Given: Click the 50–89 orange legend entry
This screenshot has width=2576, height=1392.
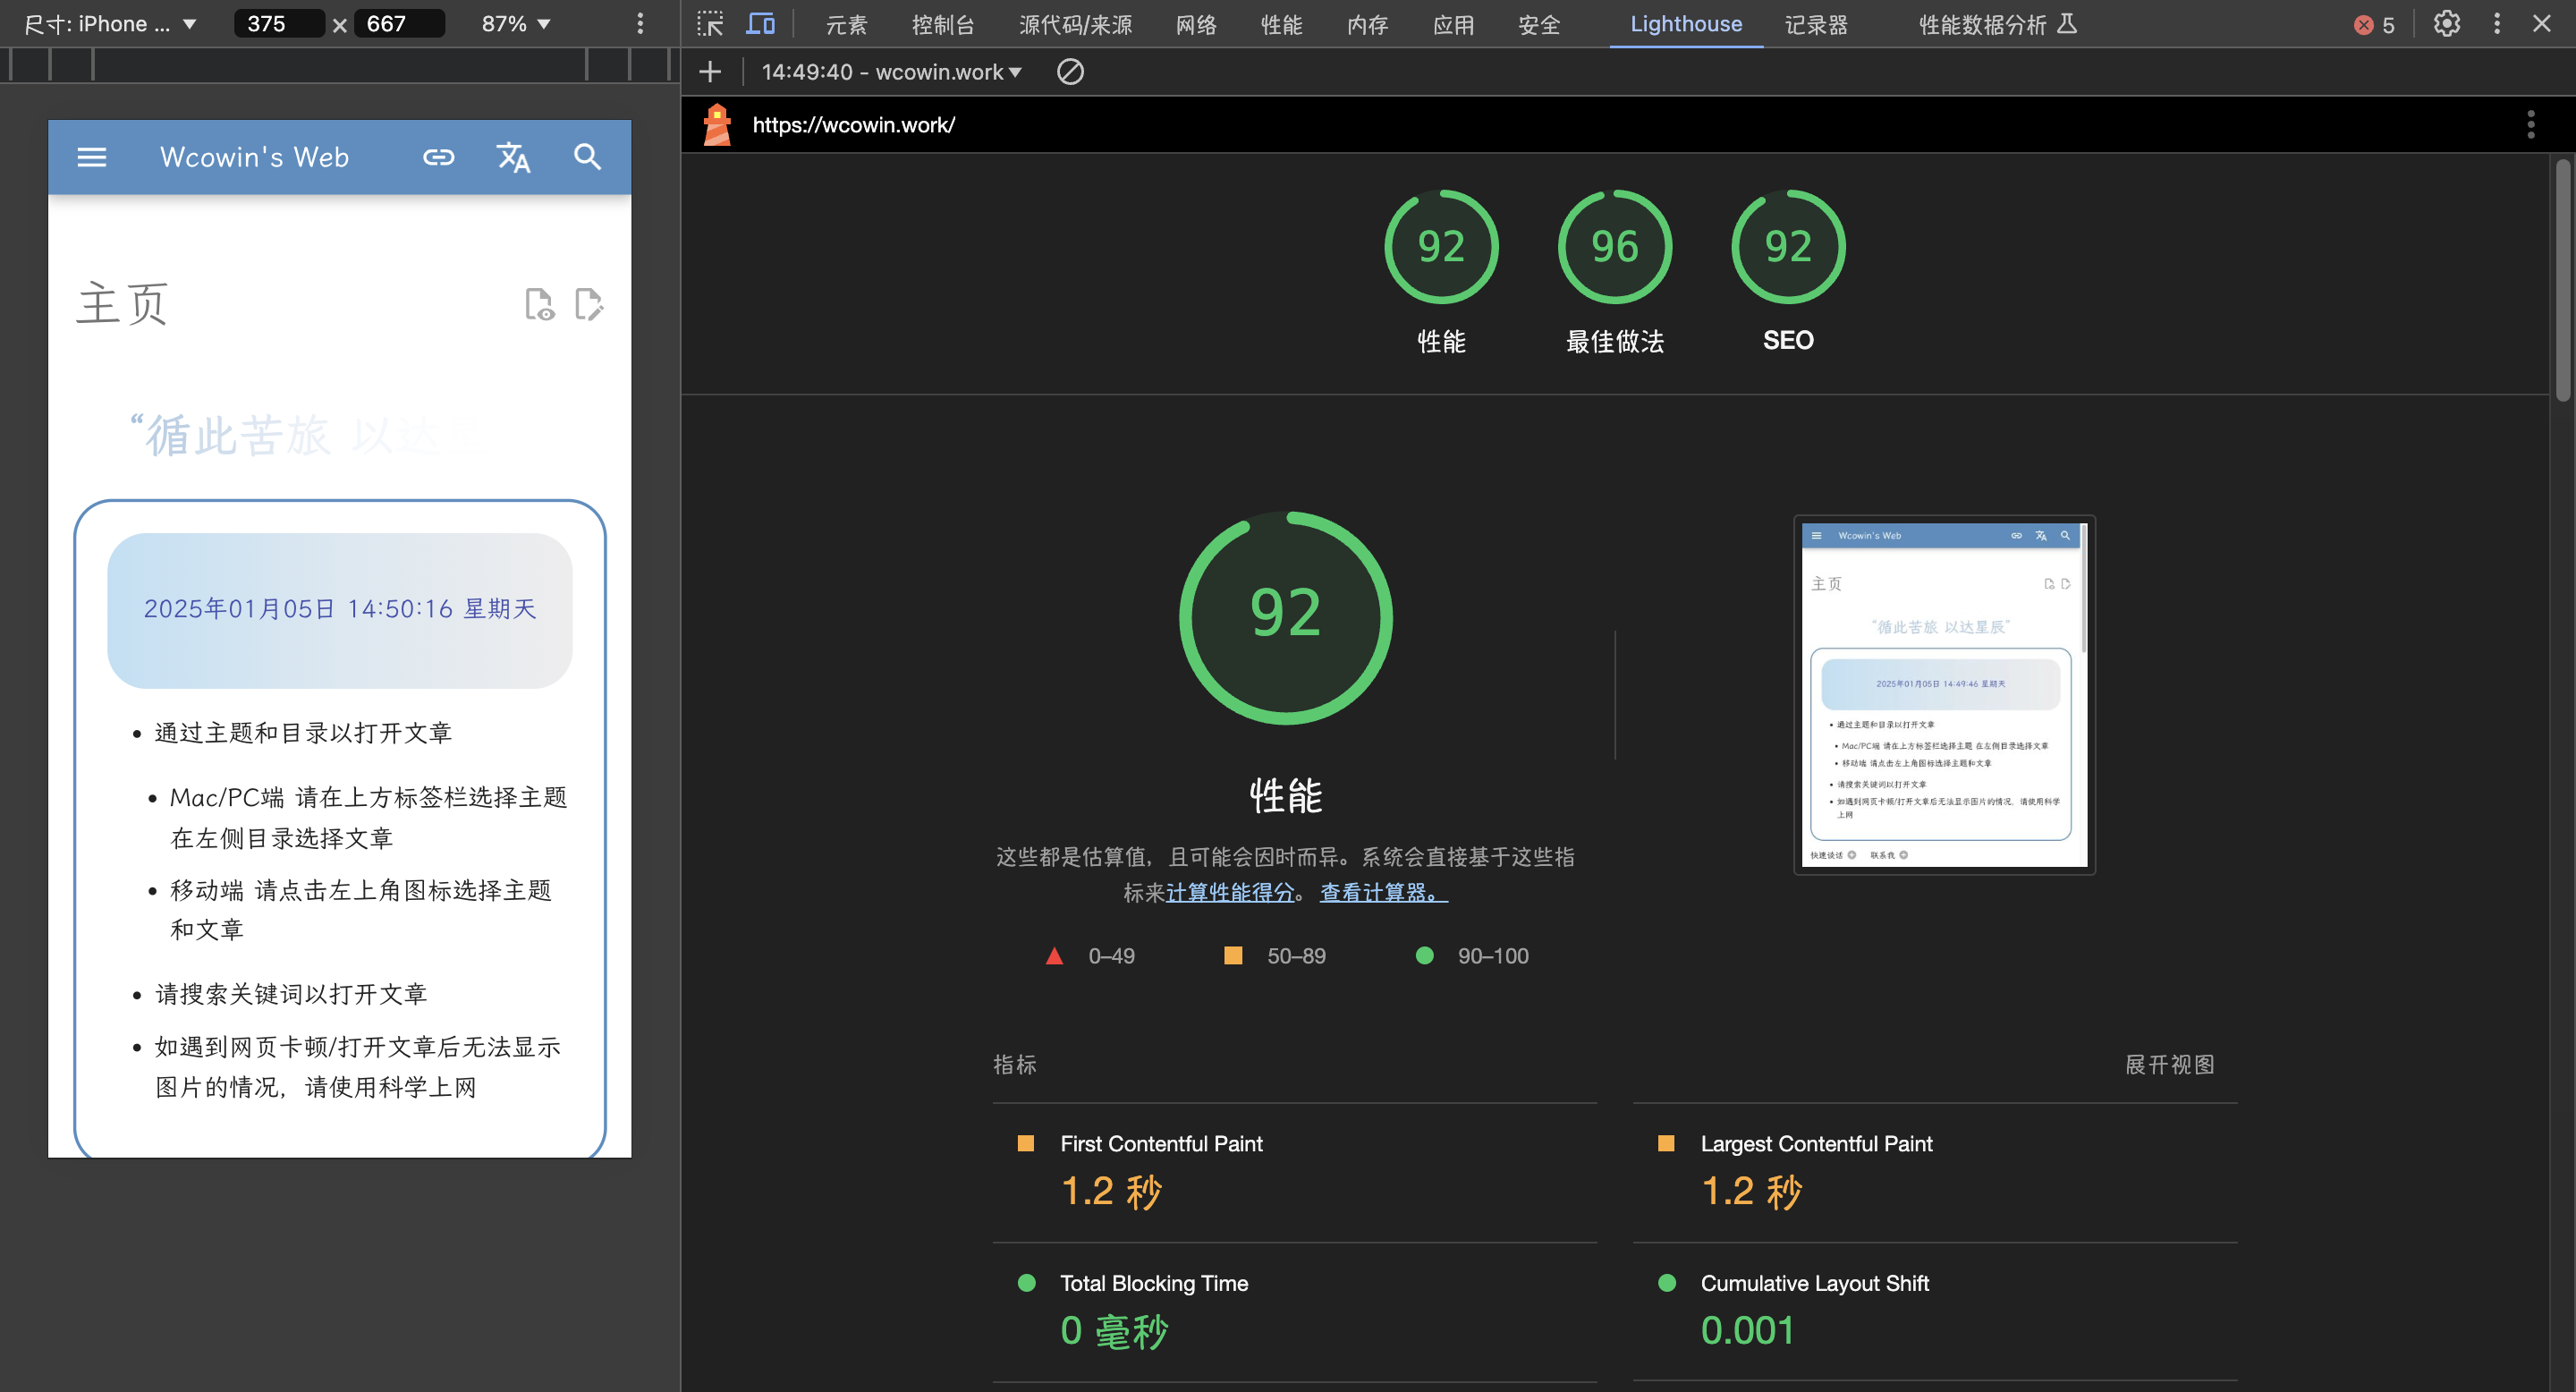Looking at the screenshot, I should point(1275,956).
